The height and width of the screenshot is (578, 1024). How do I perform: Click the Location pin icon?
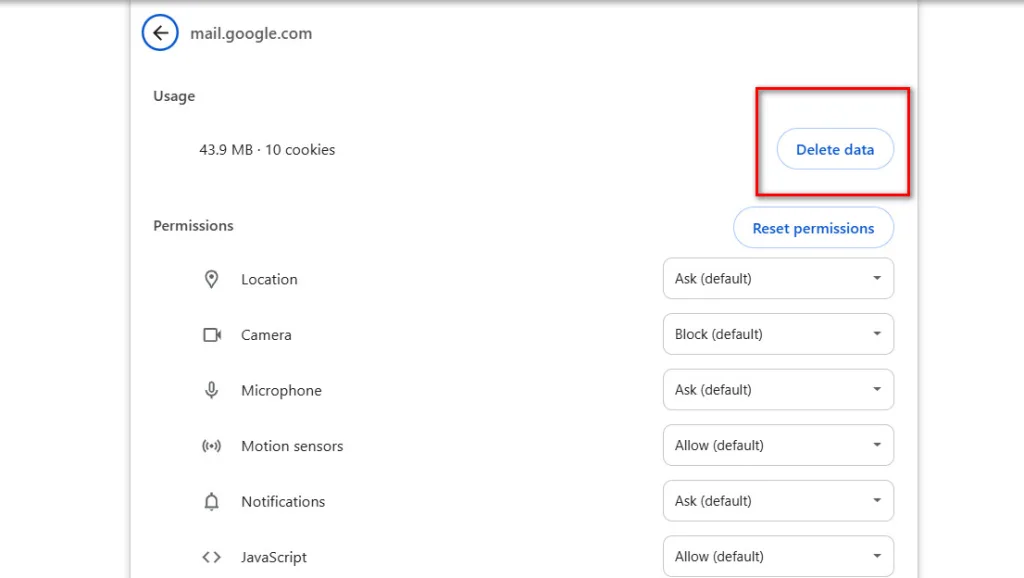(211, 279)
